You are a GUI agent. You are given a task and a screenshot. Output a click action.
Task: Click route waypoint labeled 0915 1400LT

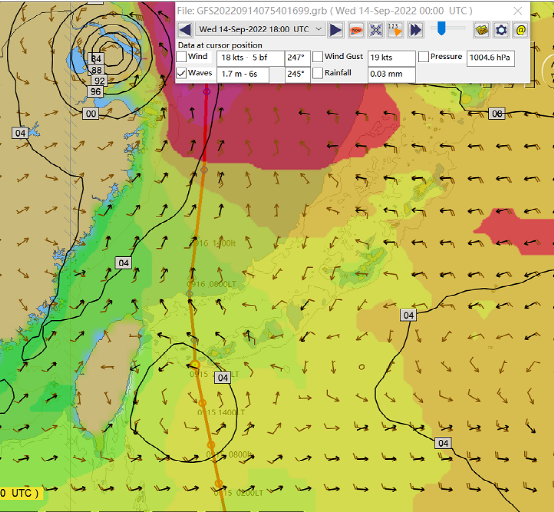point(202,403)
